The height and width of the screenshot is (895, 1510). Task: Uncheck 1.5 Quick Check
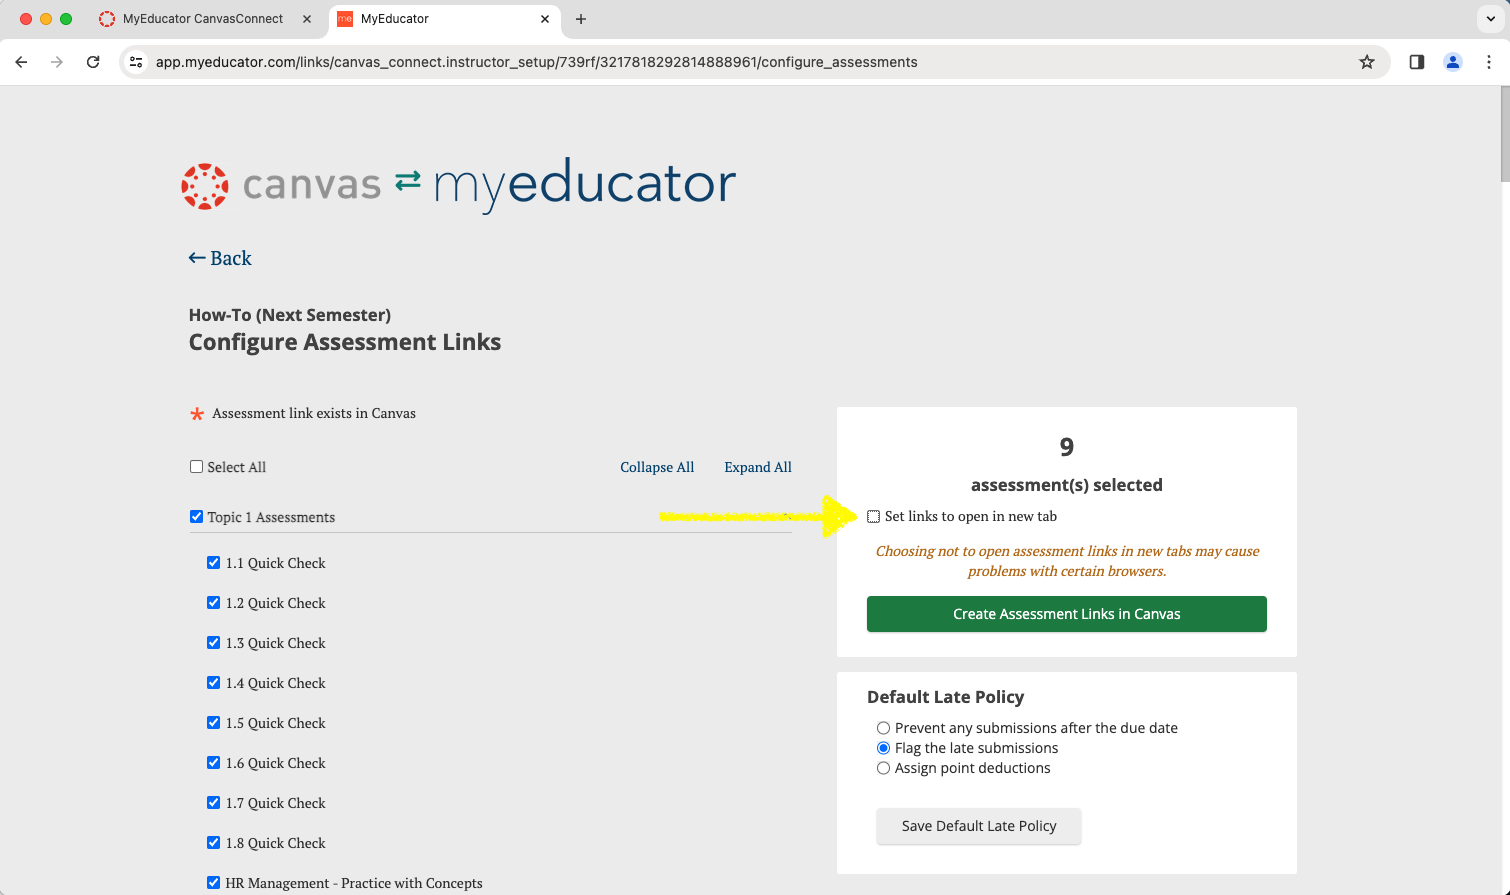point(213,723)
